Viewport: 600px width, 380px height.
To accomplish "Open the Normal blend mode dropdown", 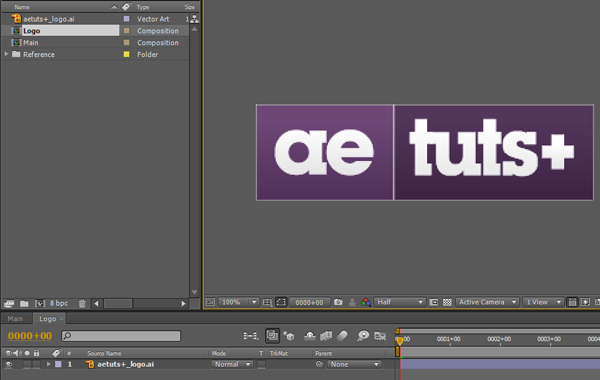I will (232, 364).
